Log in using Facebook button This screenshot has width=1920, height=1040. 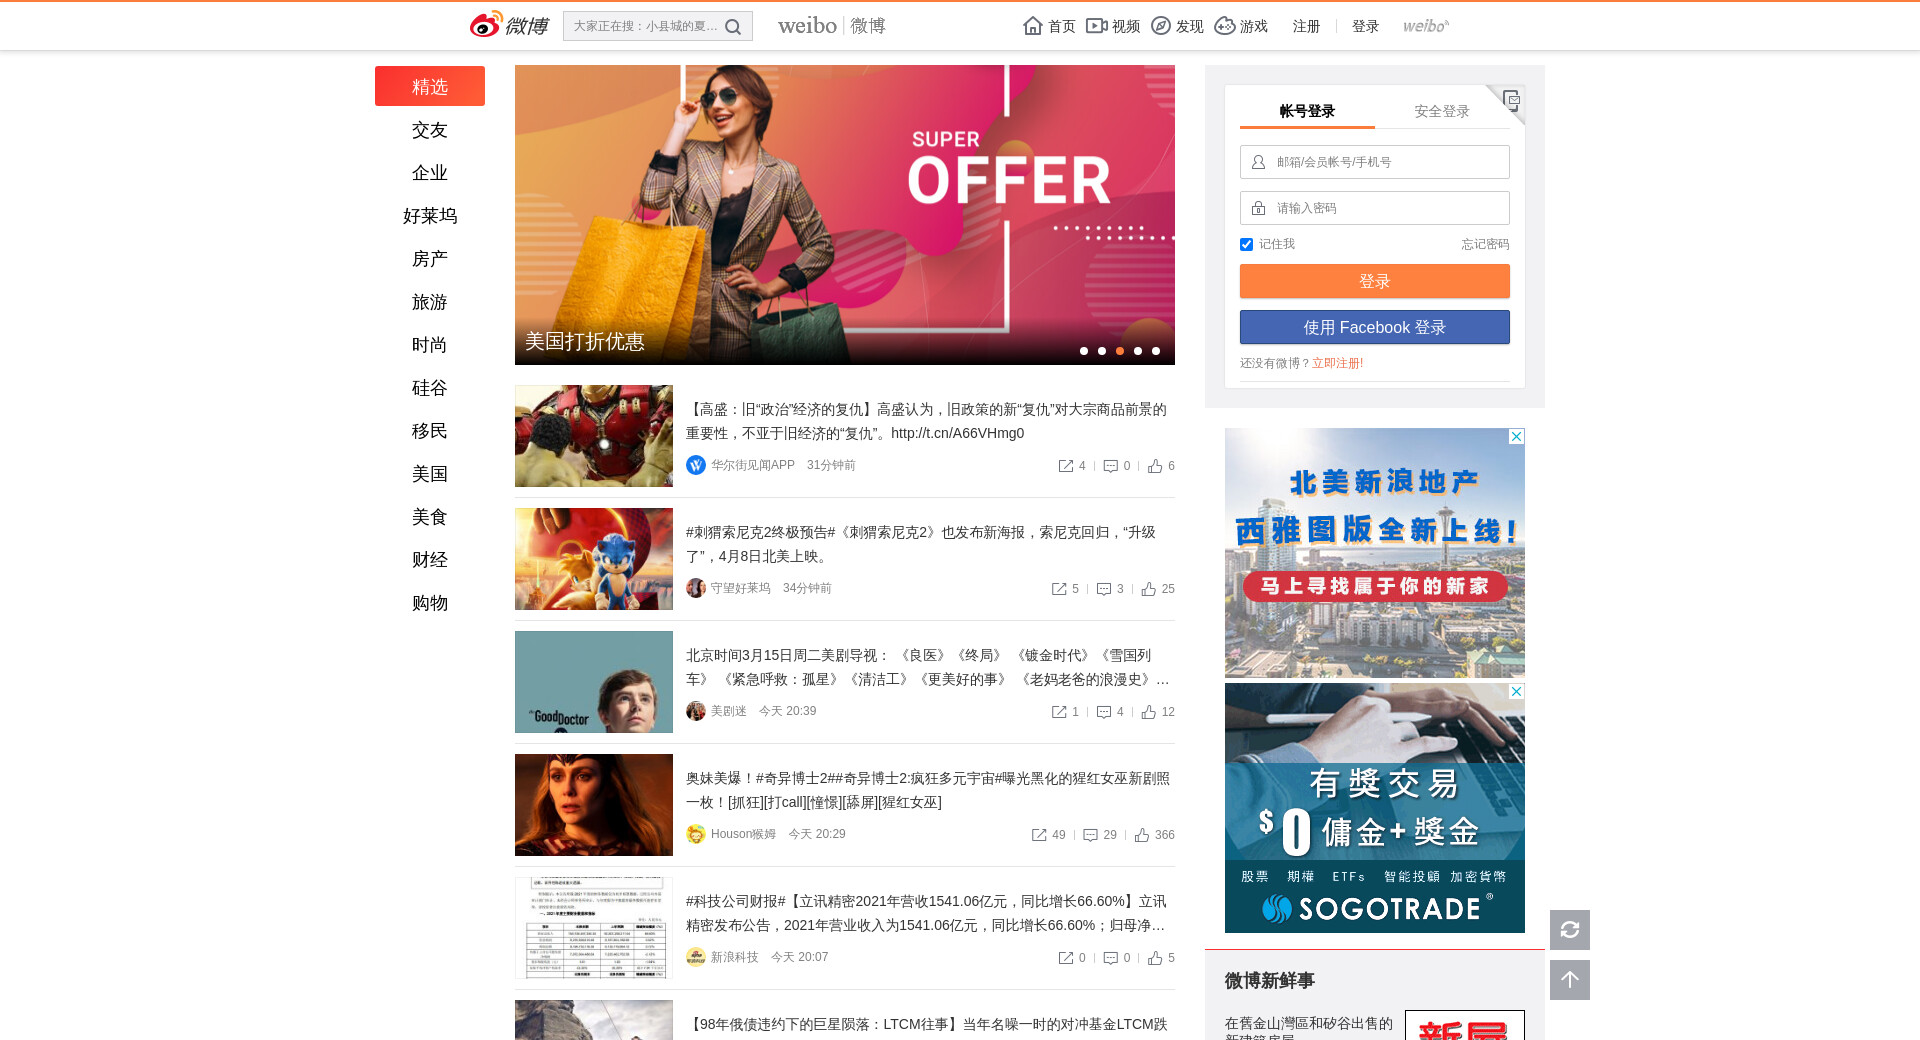[x=1374, y=327]
